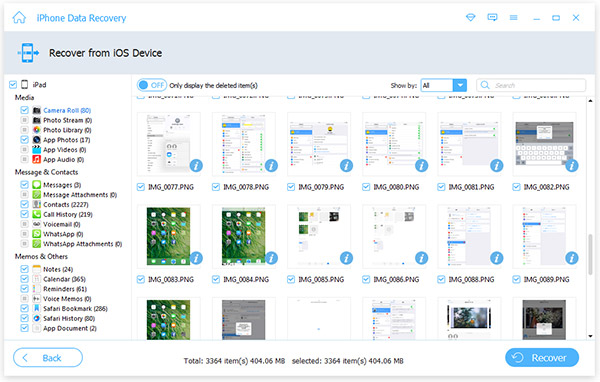Viewport: 600px width, 382px height.
Task: Click the WhatsApp icon
Action: (36, 234)
